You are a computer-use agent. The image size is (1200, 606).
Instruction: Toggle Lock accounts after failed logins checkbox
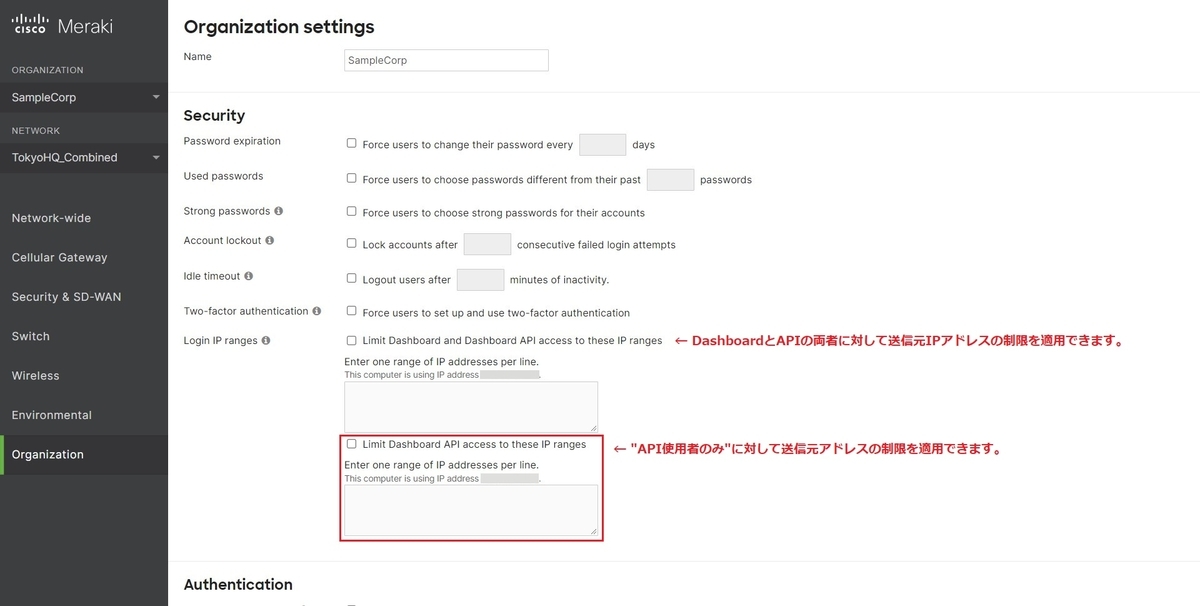(351, 243)
